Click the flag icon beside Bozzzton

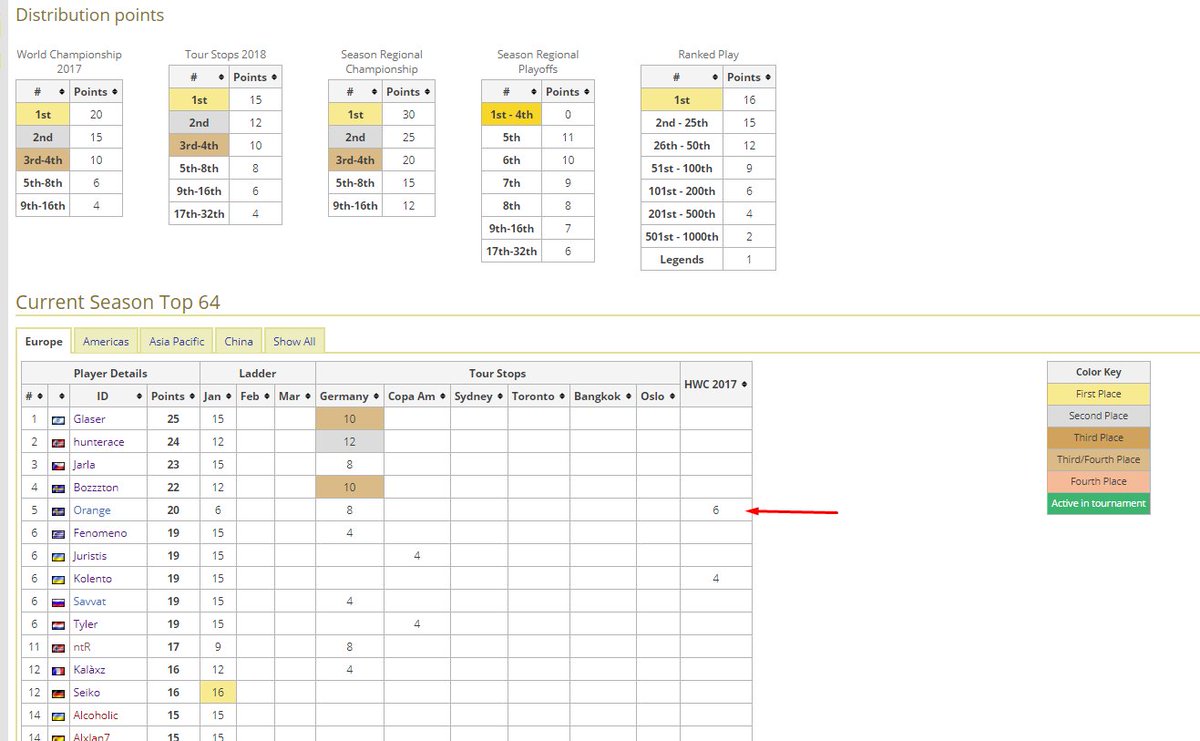click(58, 488)
